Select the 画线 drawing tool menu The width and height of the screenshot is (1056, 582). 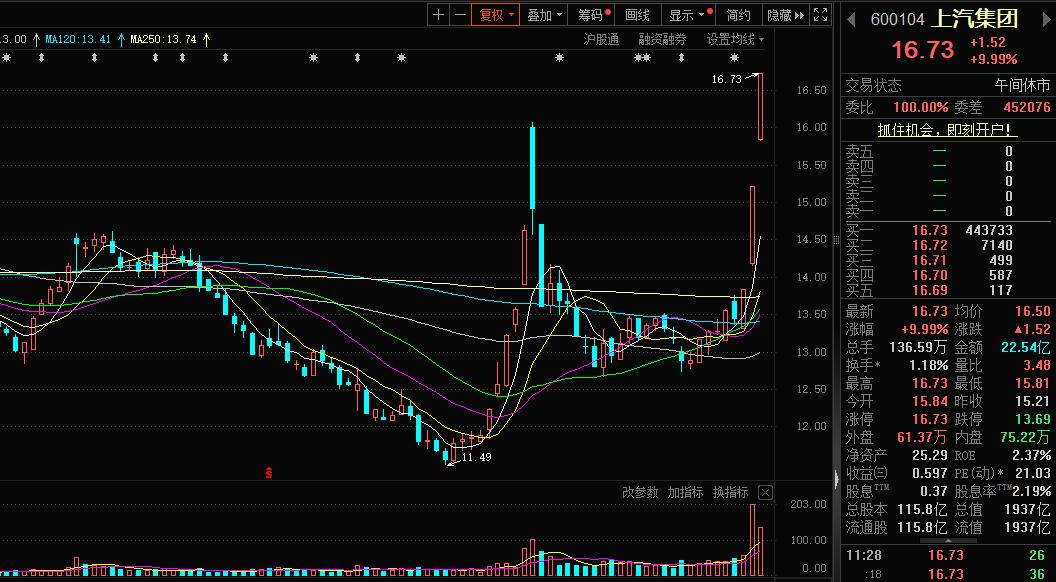637,15
